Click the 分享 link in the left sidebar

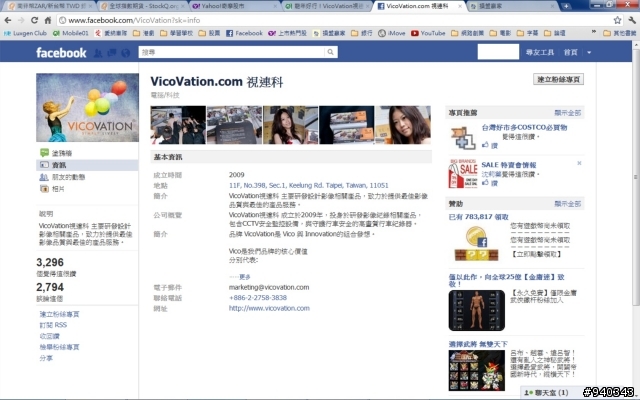46,358
